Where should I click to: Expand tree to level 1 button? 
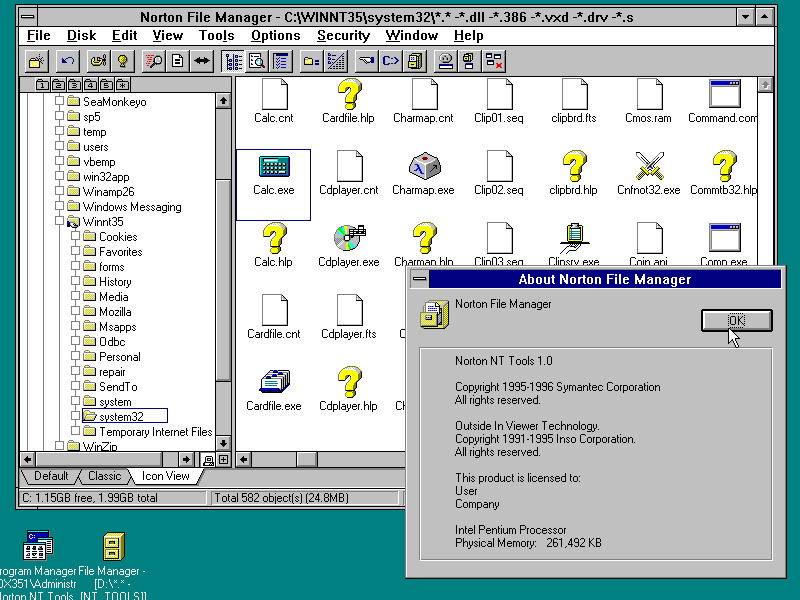pos(42,85)
